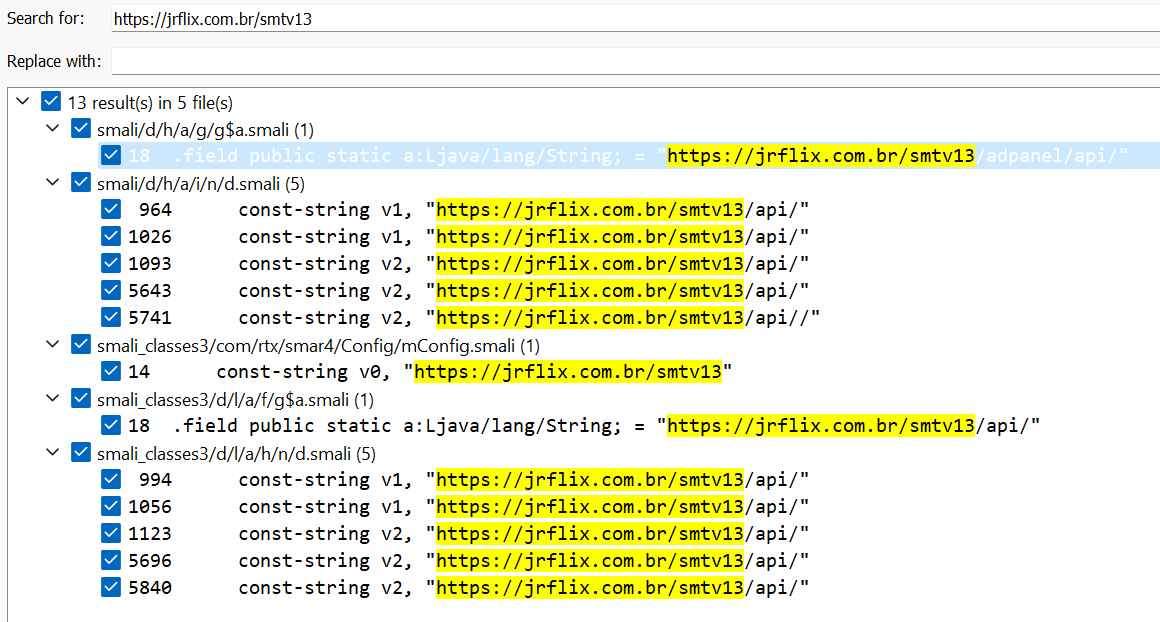Uncheck the line 1056 result checkbox
Image resolution: width=1160 pixels, height=622 pixels.
[x=111, y=507]
